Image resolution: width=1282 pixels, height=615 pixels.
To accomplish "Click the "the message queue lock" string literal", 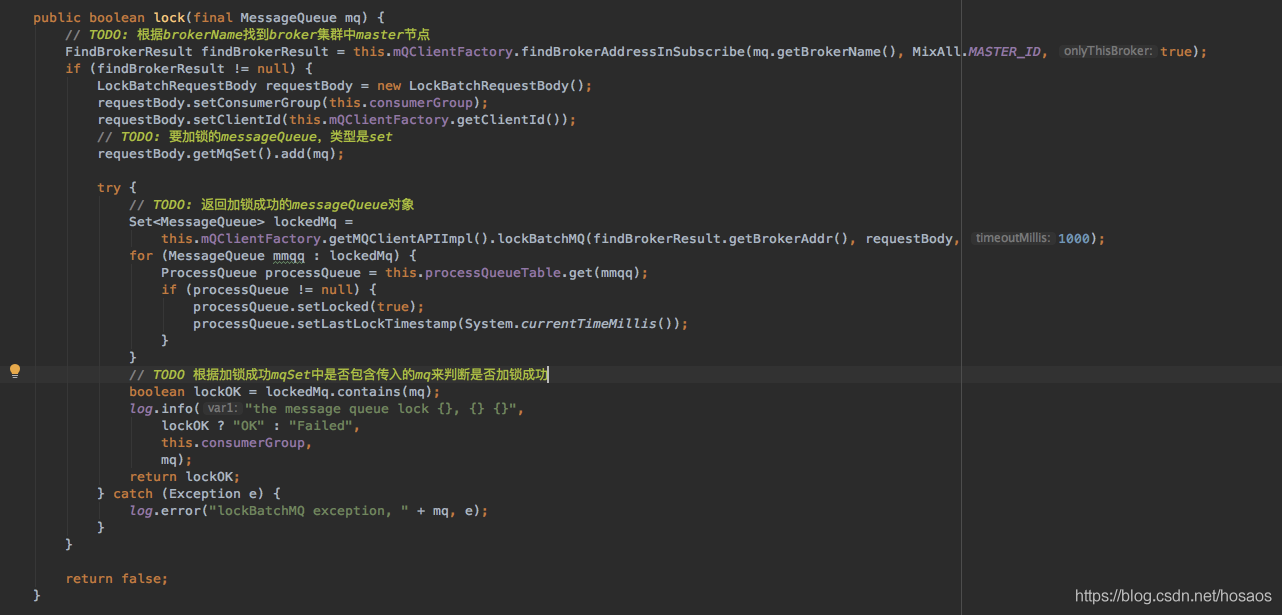I will (x=384, y=408).
